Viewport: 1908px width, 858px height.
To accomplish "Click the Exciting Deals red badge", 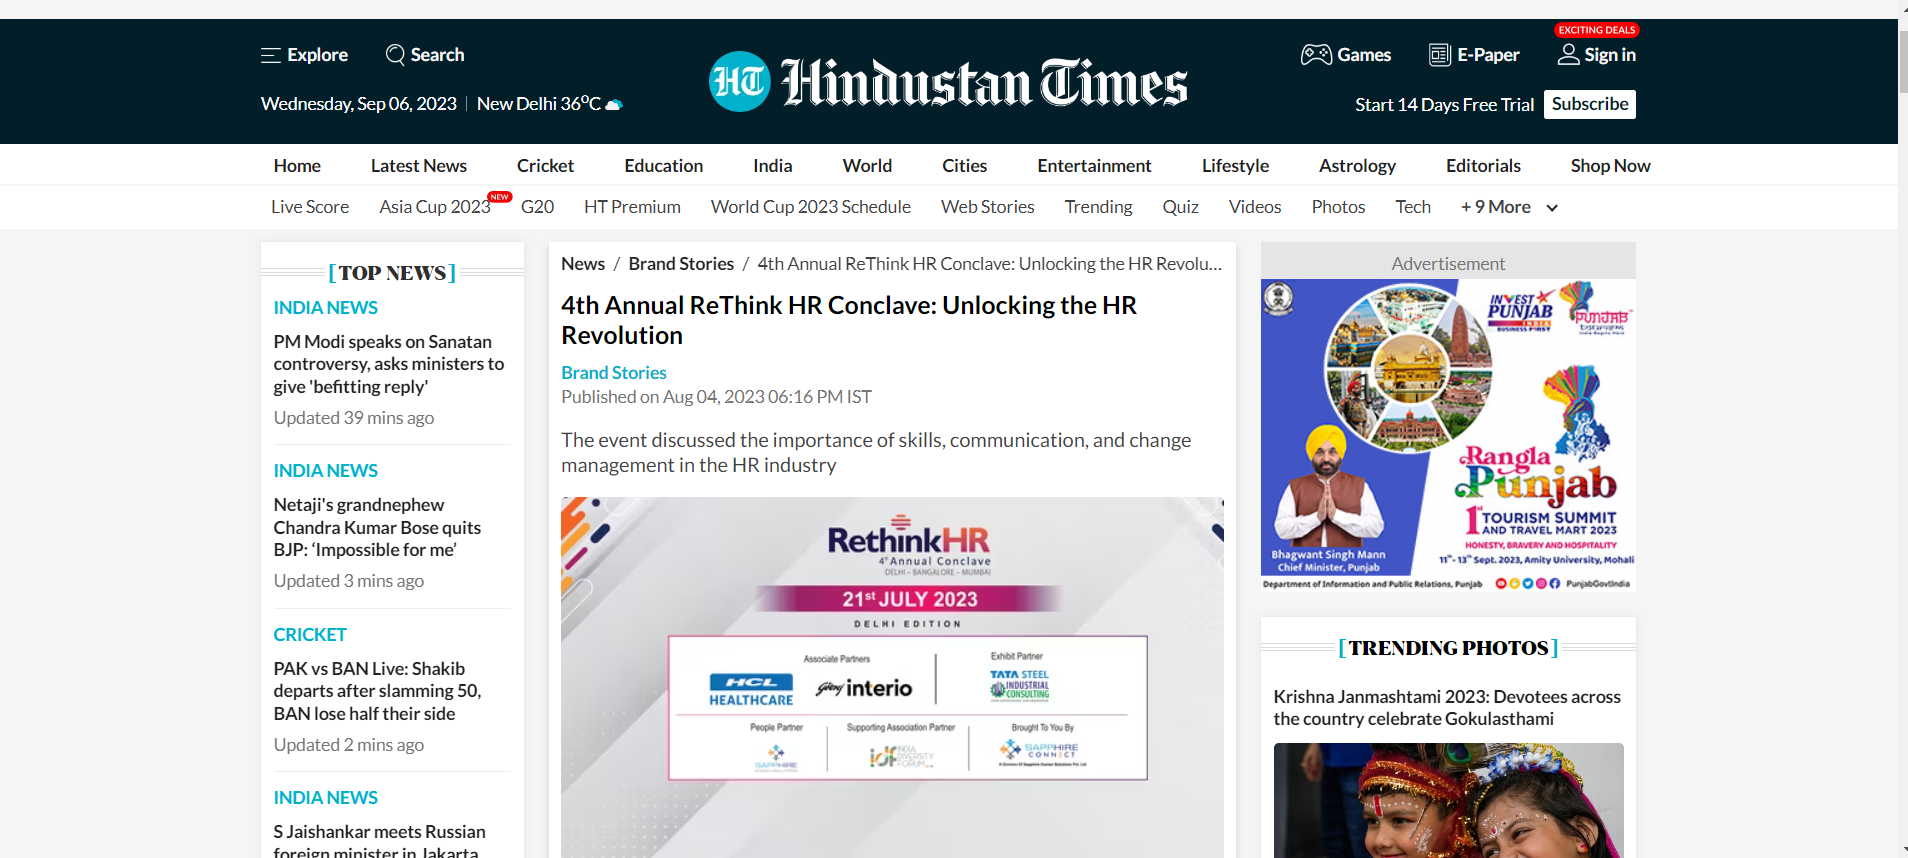I will (1597, 30).
